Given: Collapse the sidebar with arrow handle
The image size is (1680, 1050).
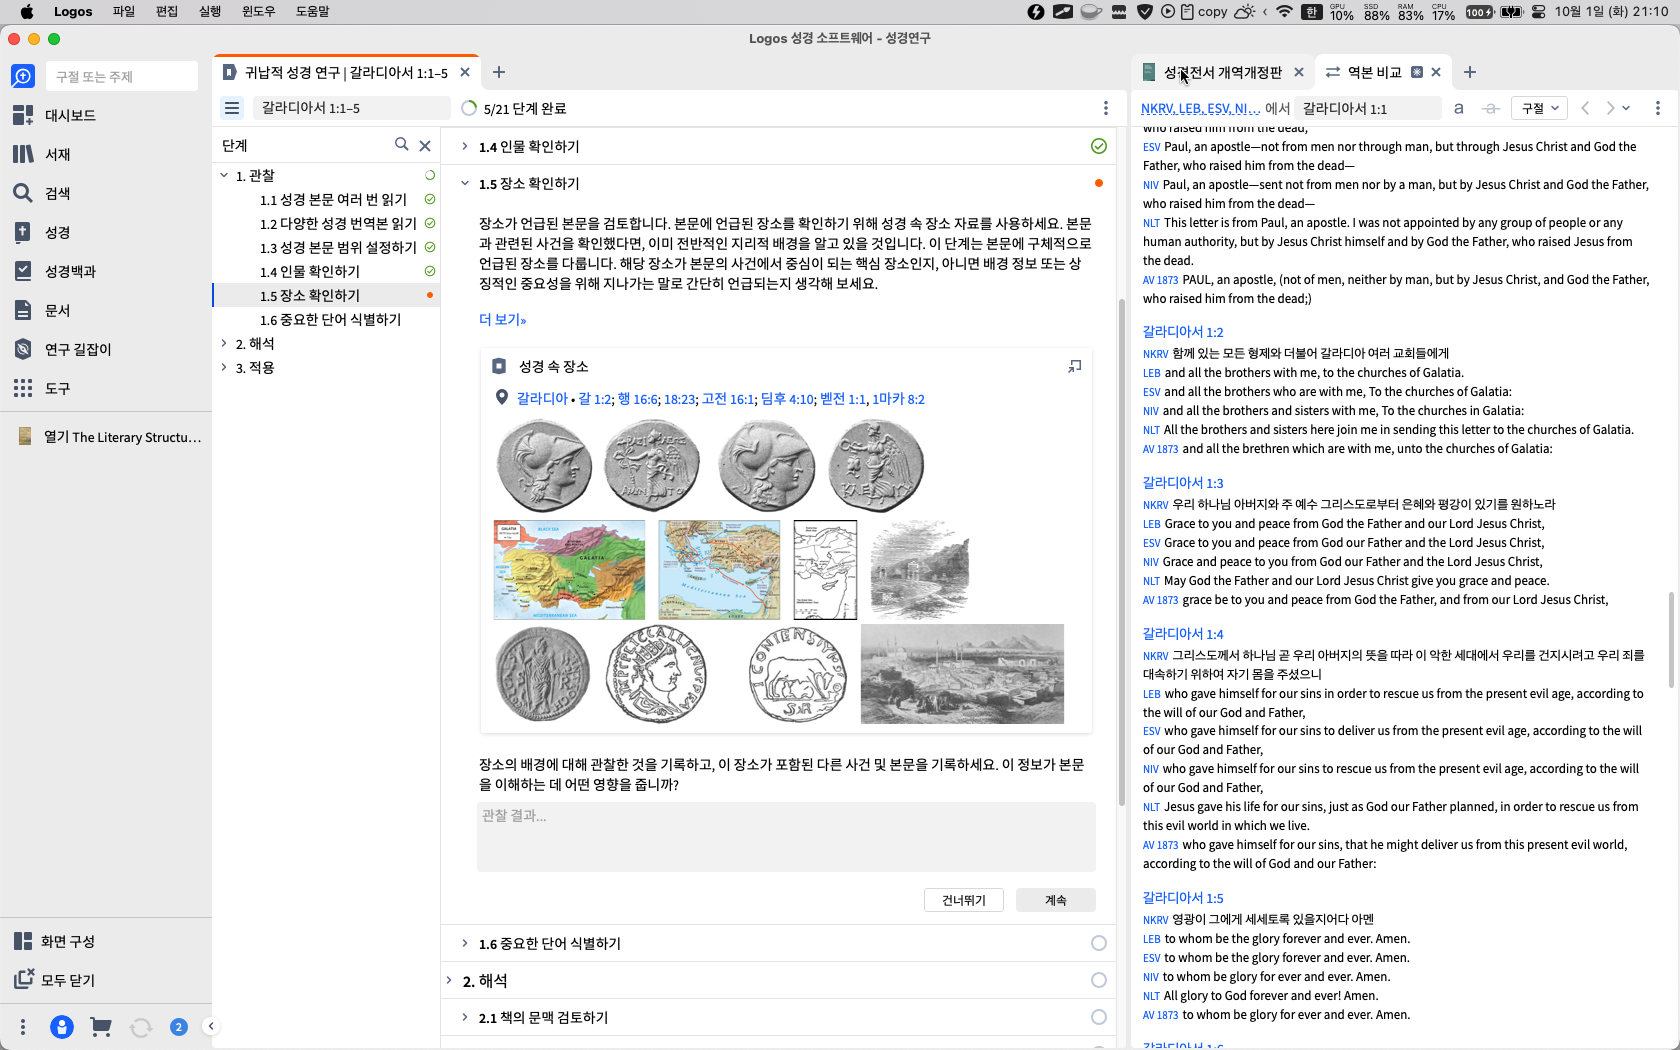Looking at the screenshot, I should pos(210,1026).
